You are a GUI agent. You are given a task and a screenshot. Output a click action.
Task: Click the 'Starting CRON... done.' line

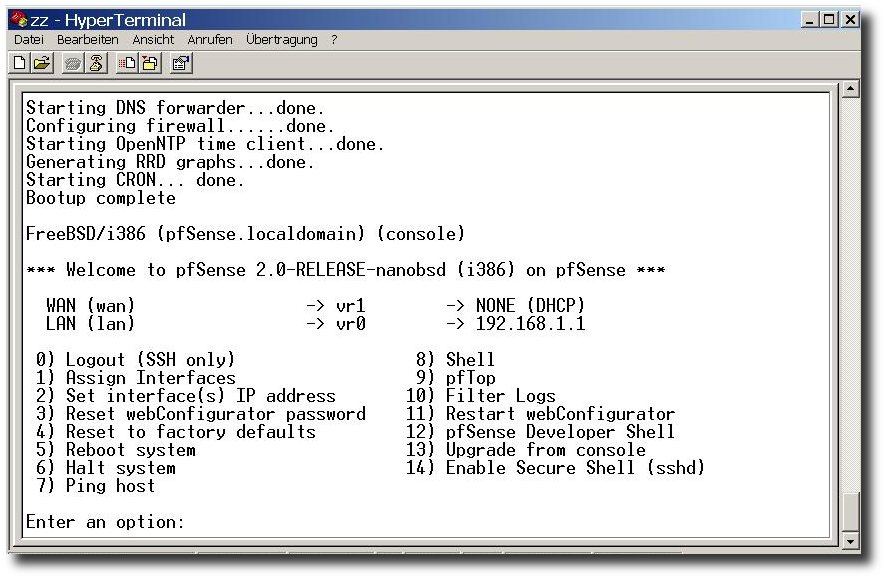click(135, 180)
